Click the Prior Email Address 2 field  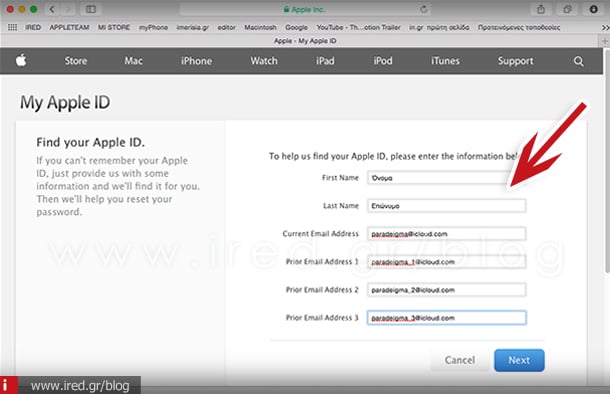446,290
